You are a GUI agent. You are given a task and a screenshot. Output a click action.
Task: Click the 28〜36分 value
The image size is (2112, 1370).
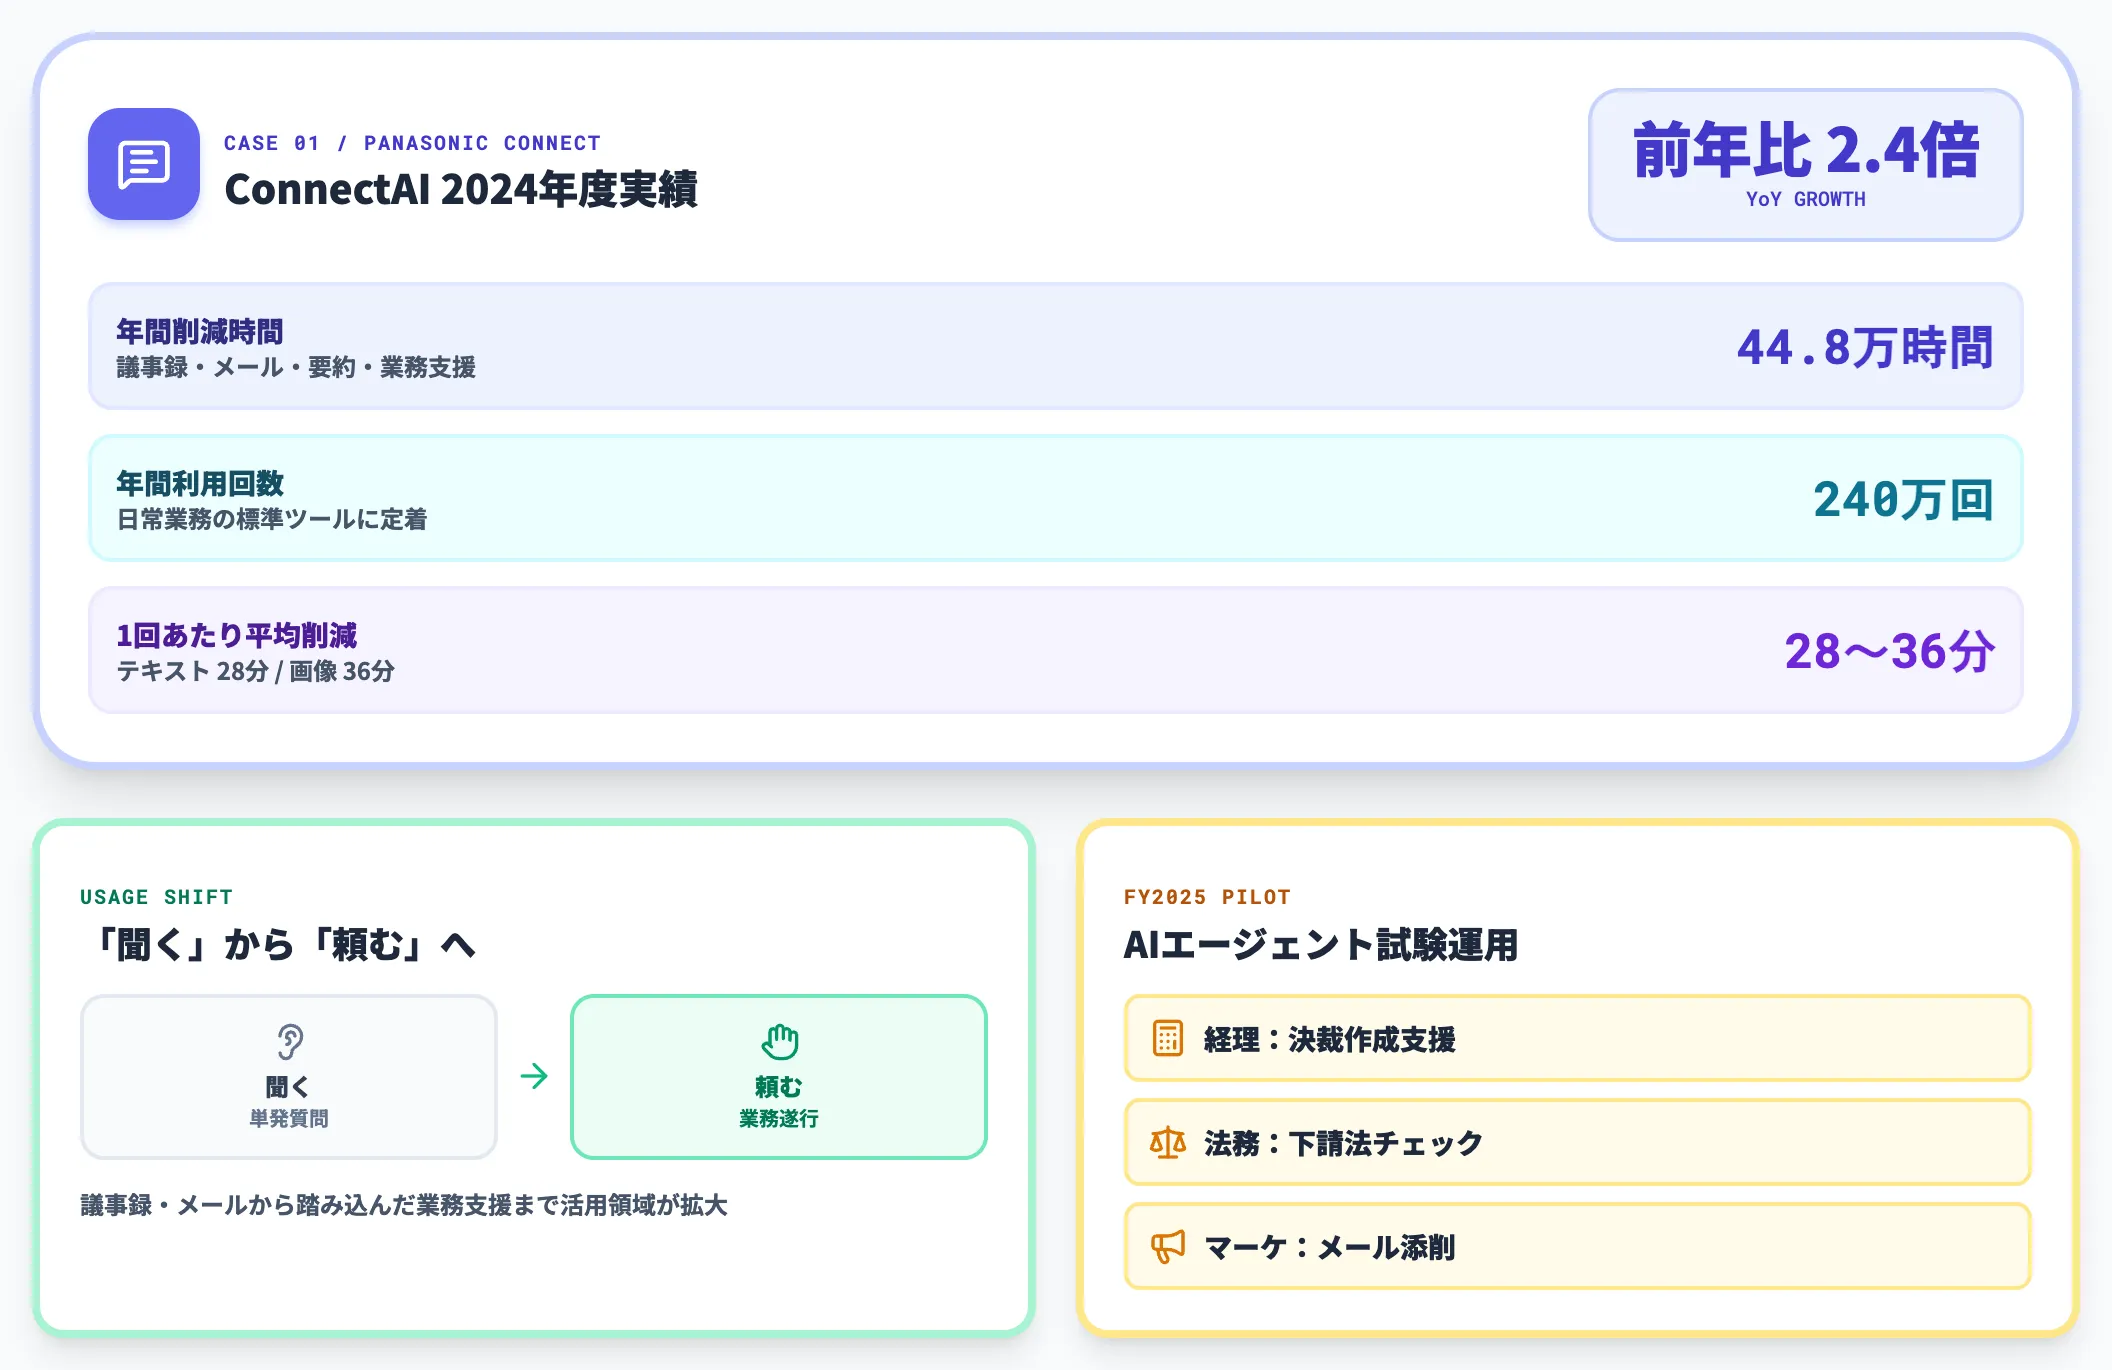[x=1890, y=652]
